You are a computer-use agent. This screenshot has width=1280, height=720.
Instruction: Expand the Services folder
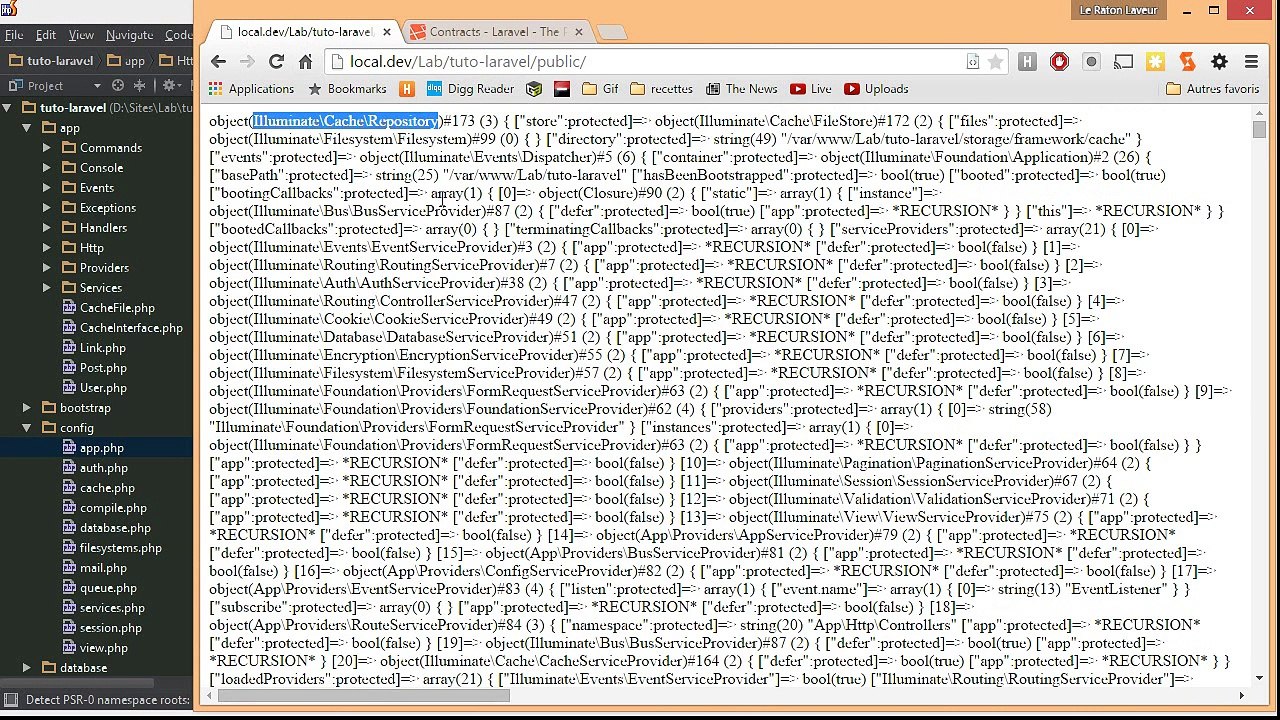click(46, 288)
